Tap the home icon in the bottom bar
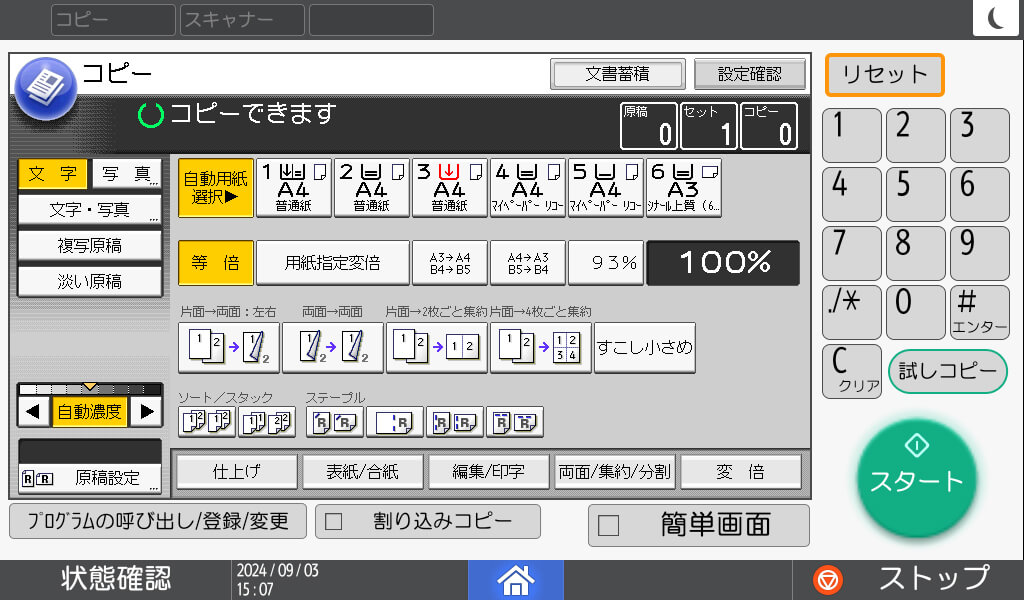 pyautogui.click(x=516, y=580)
